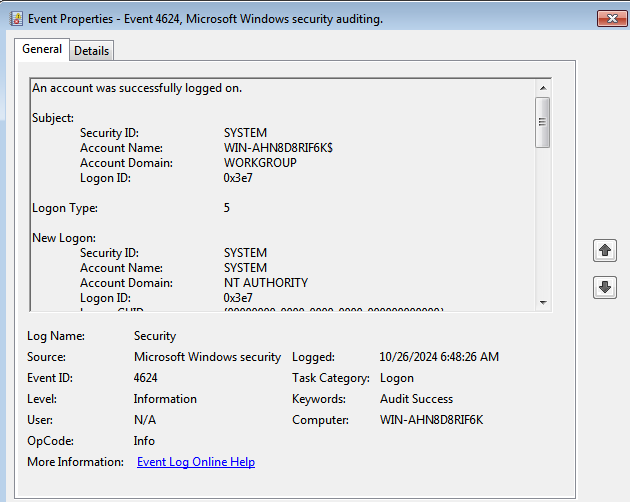The height and width of the screenshot is (502, 630).
Task: Switch to the Details tab
Action: (x=91, y=51)
